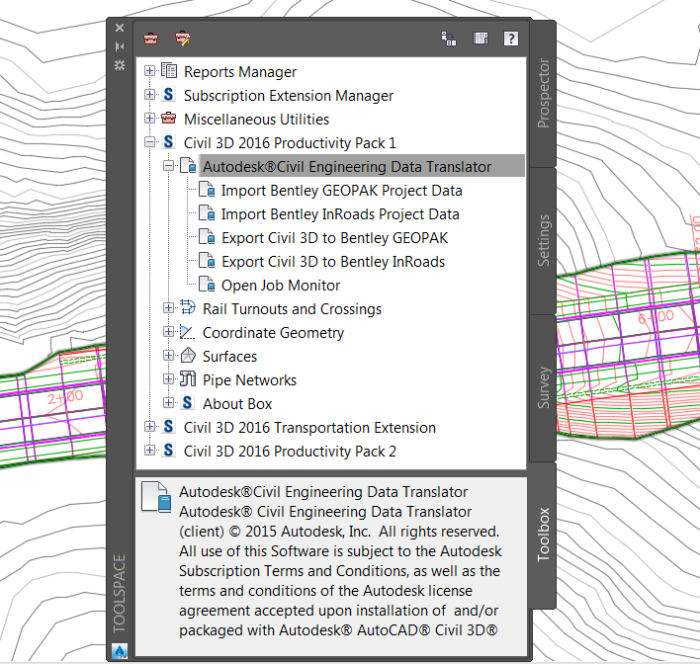Click the Productivity Pack 1 S icon
This screenshot has width=700, height=664.
pos(168,142)
